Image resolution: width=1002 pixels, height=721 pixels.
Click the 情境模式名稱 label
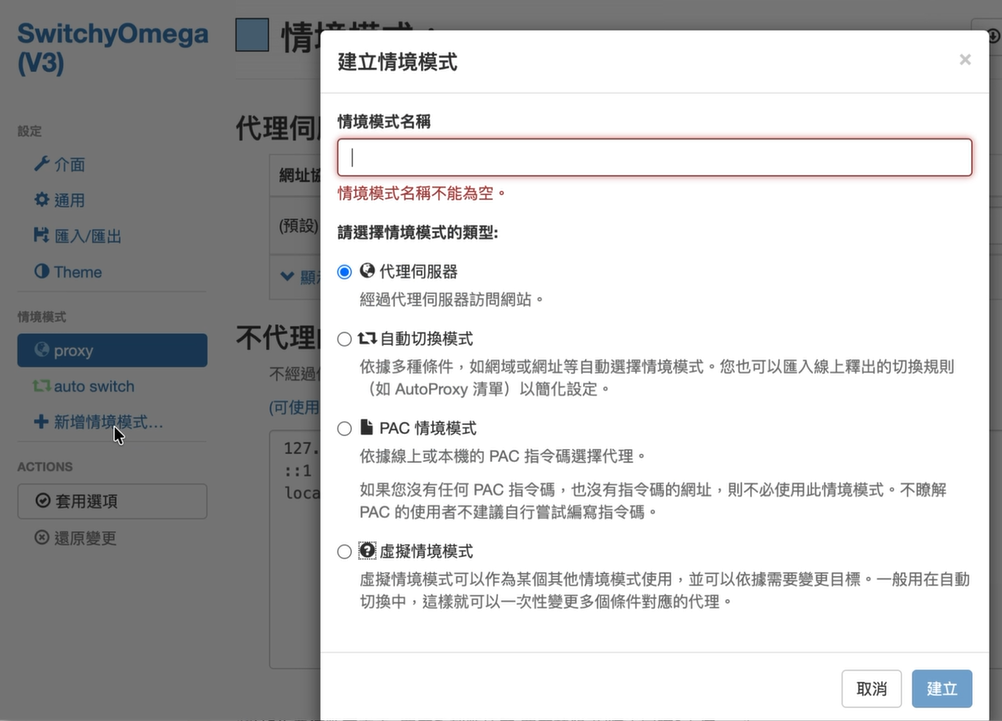click(384, 121)
